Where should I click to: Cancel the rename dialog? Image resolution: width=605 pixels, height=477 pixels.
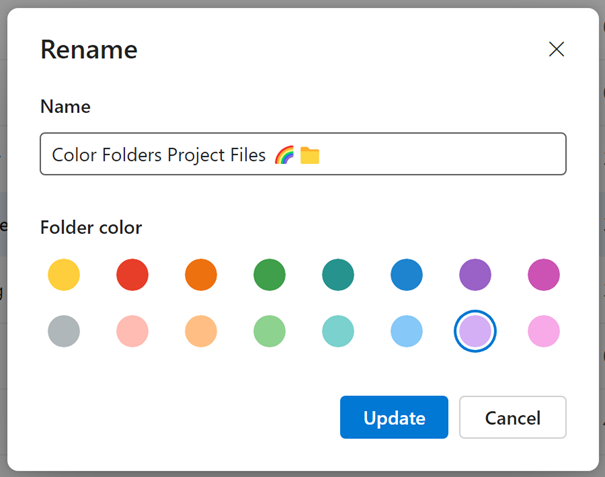tap(512, 418)
